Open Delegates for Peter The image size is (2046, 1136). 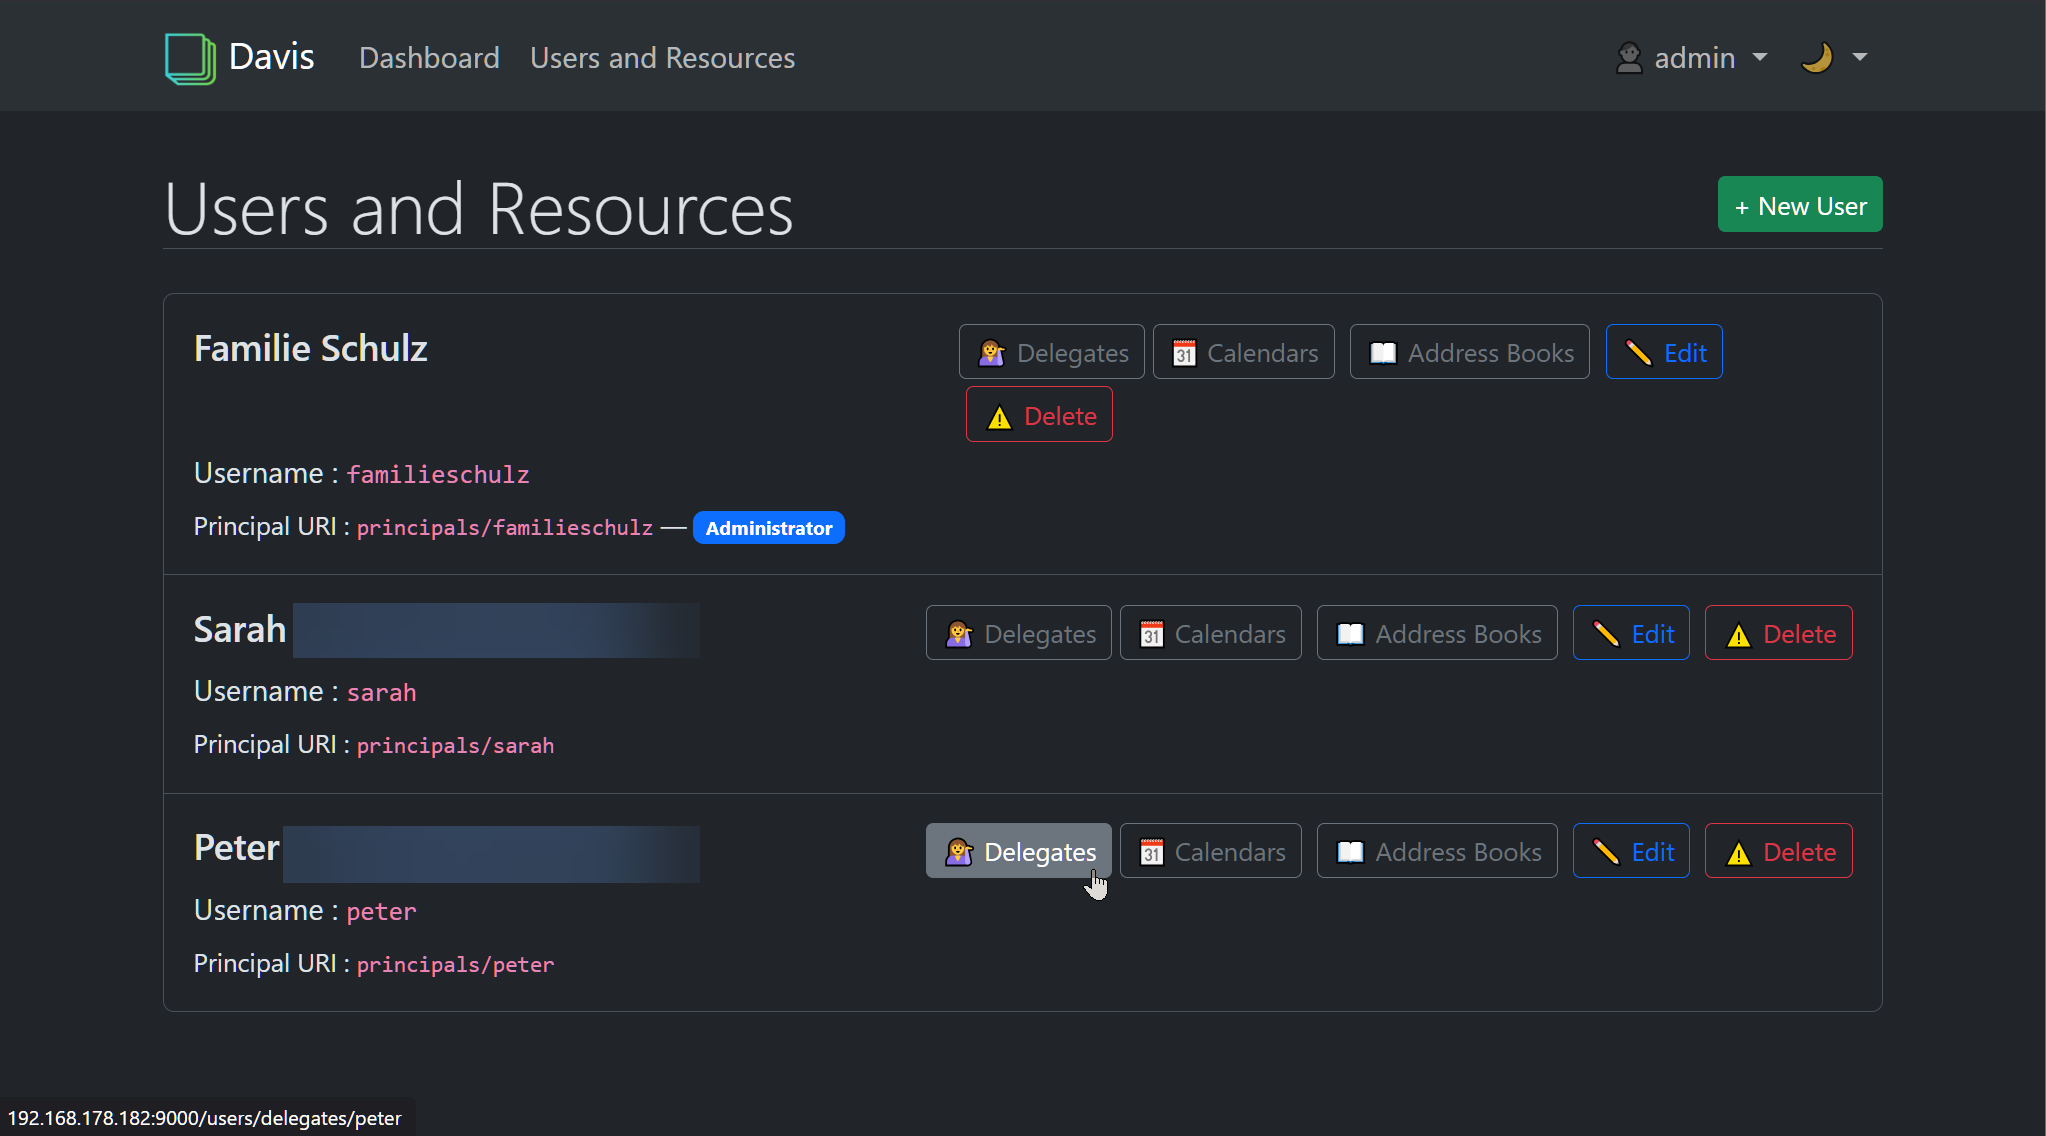point(1018,851)
